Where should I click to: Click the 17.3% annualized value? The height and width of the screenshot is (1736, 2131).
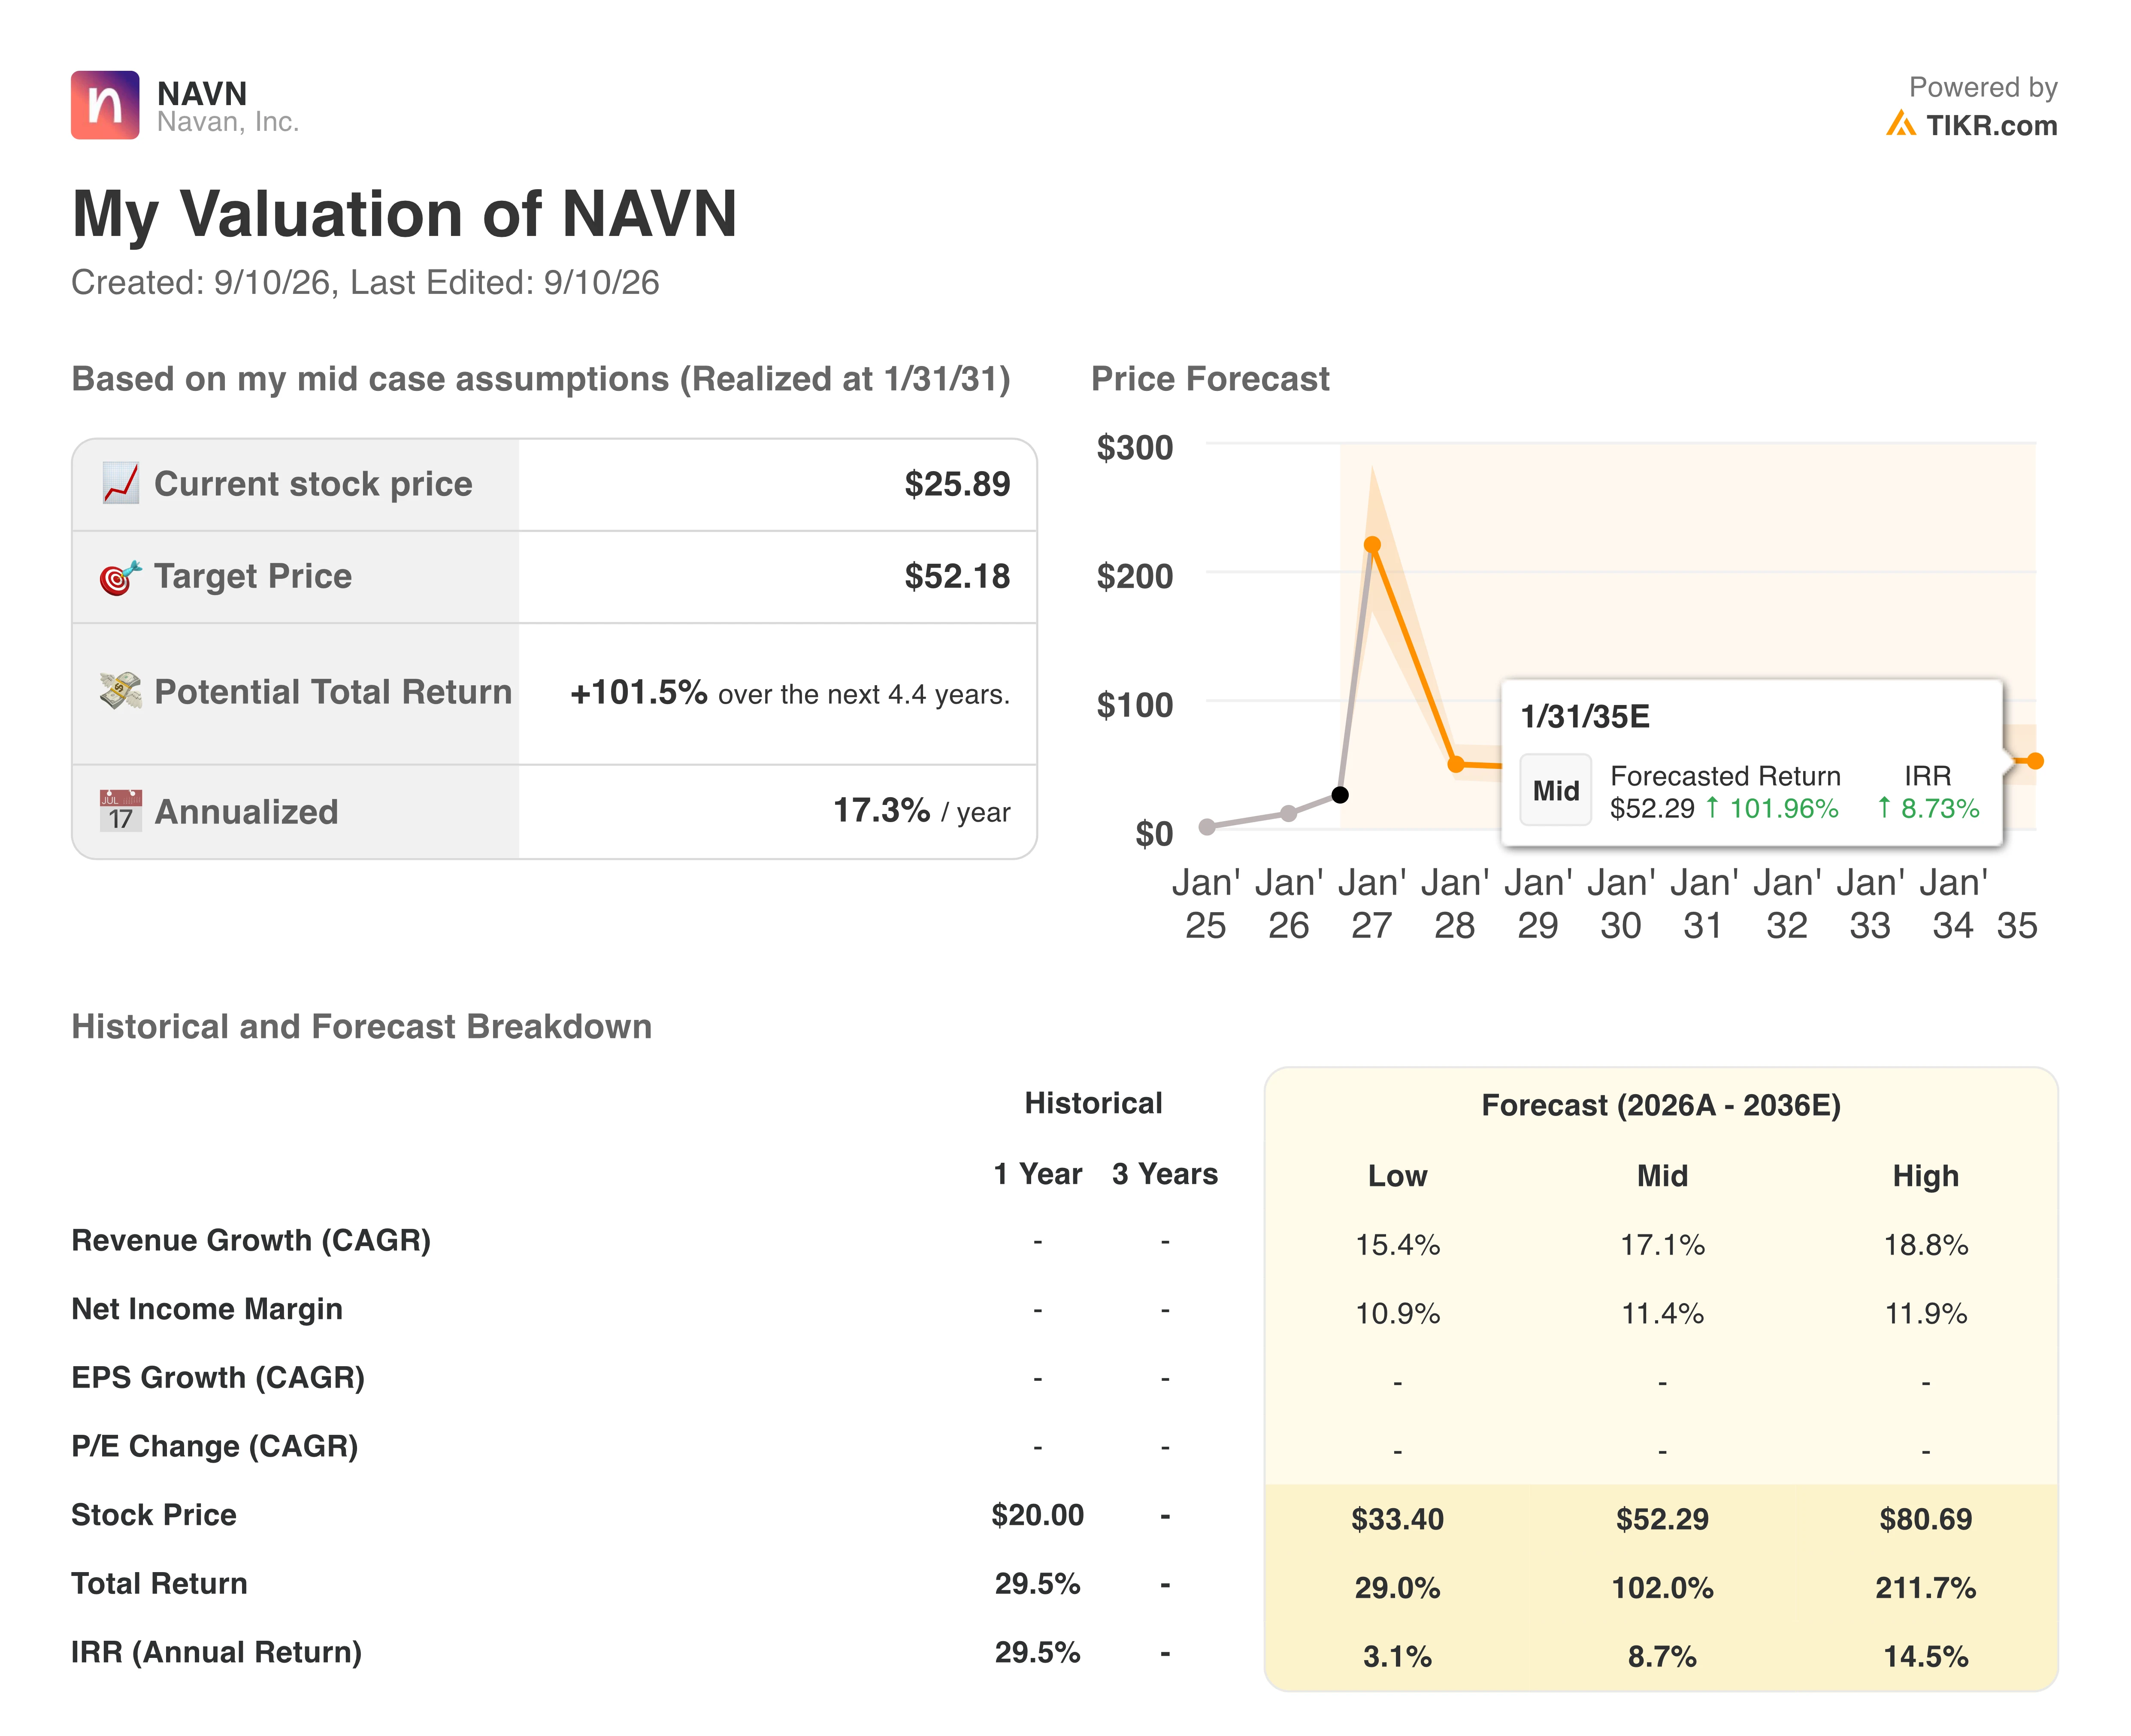pyautogui.click(x=881, y=810)
